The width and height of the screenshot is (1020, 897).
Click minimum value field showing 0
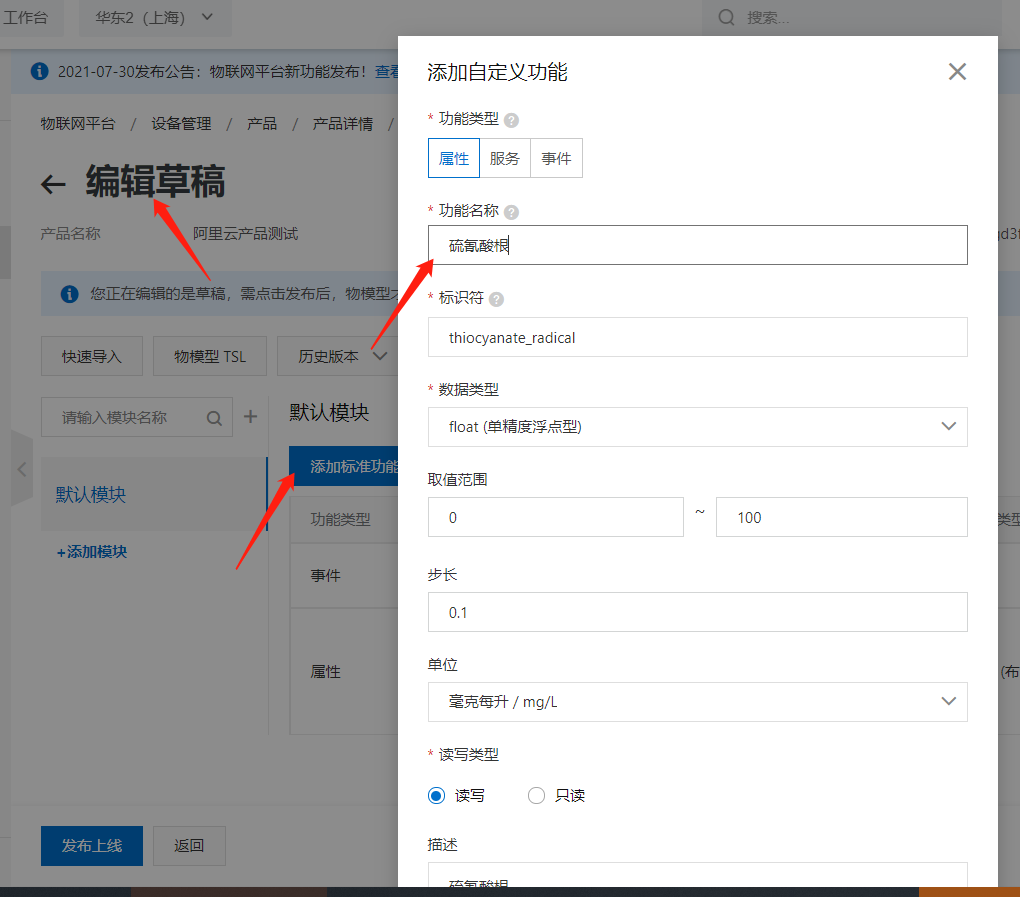(x=556, y=517)
